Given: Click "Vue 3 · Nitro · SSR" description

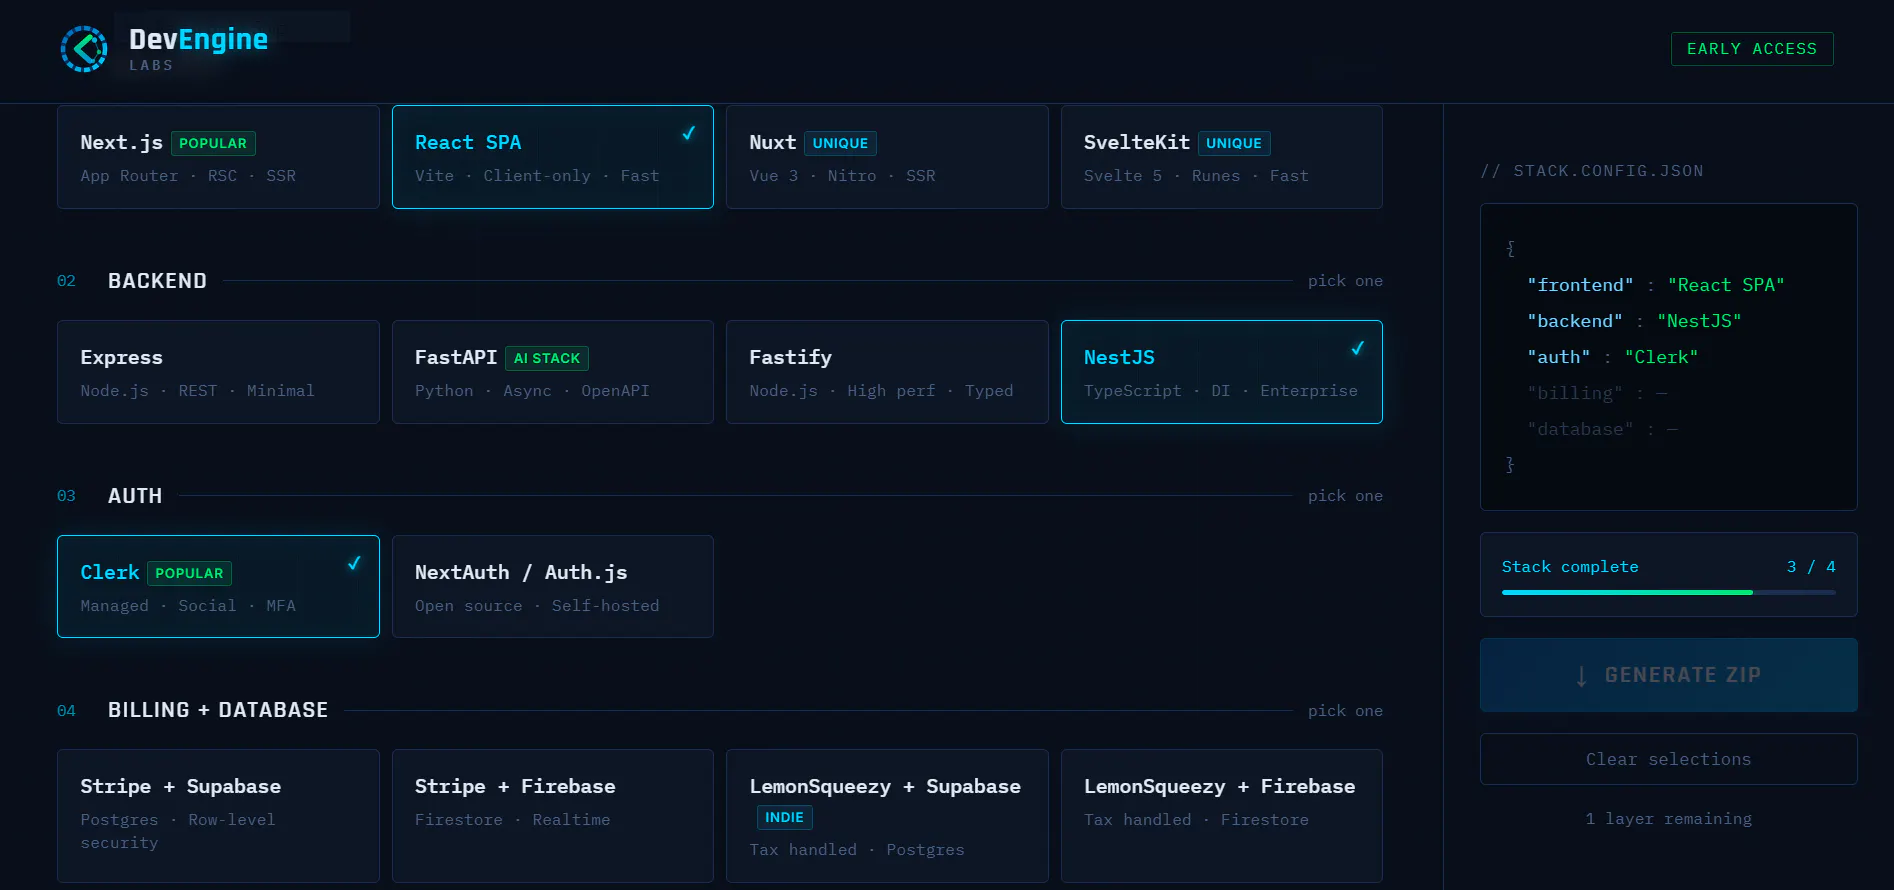Looking at the screenshot, I should tap(843, 176).
